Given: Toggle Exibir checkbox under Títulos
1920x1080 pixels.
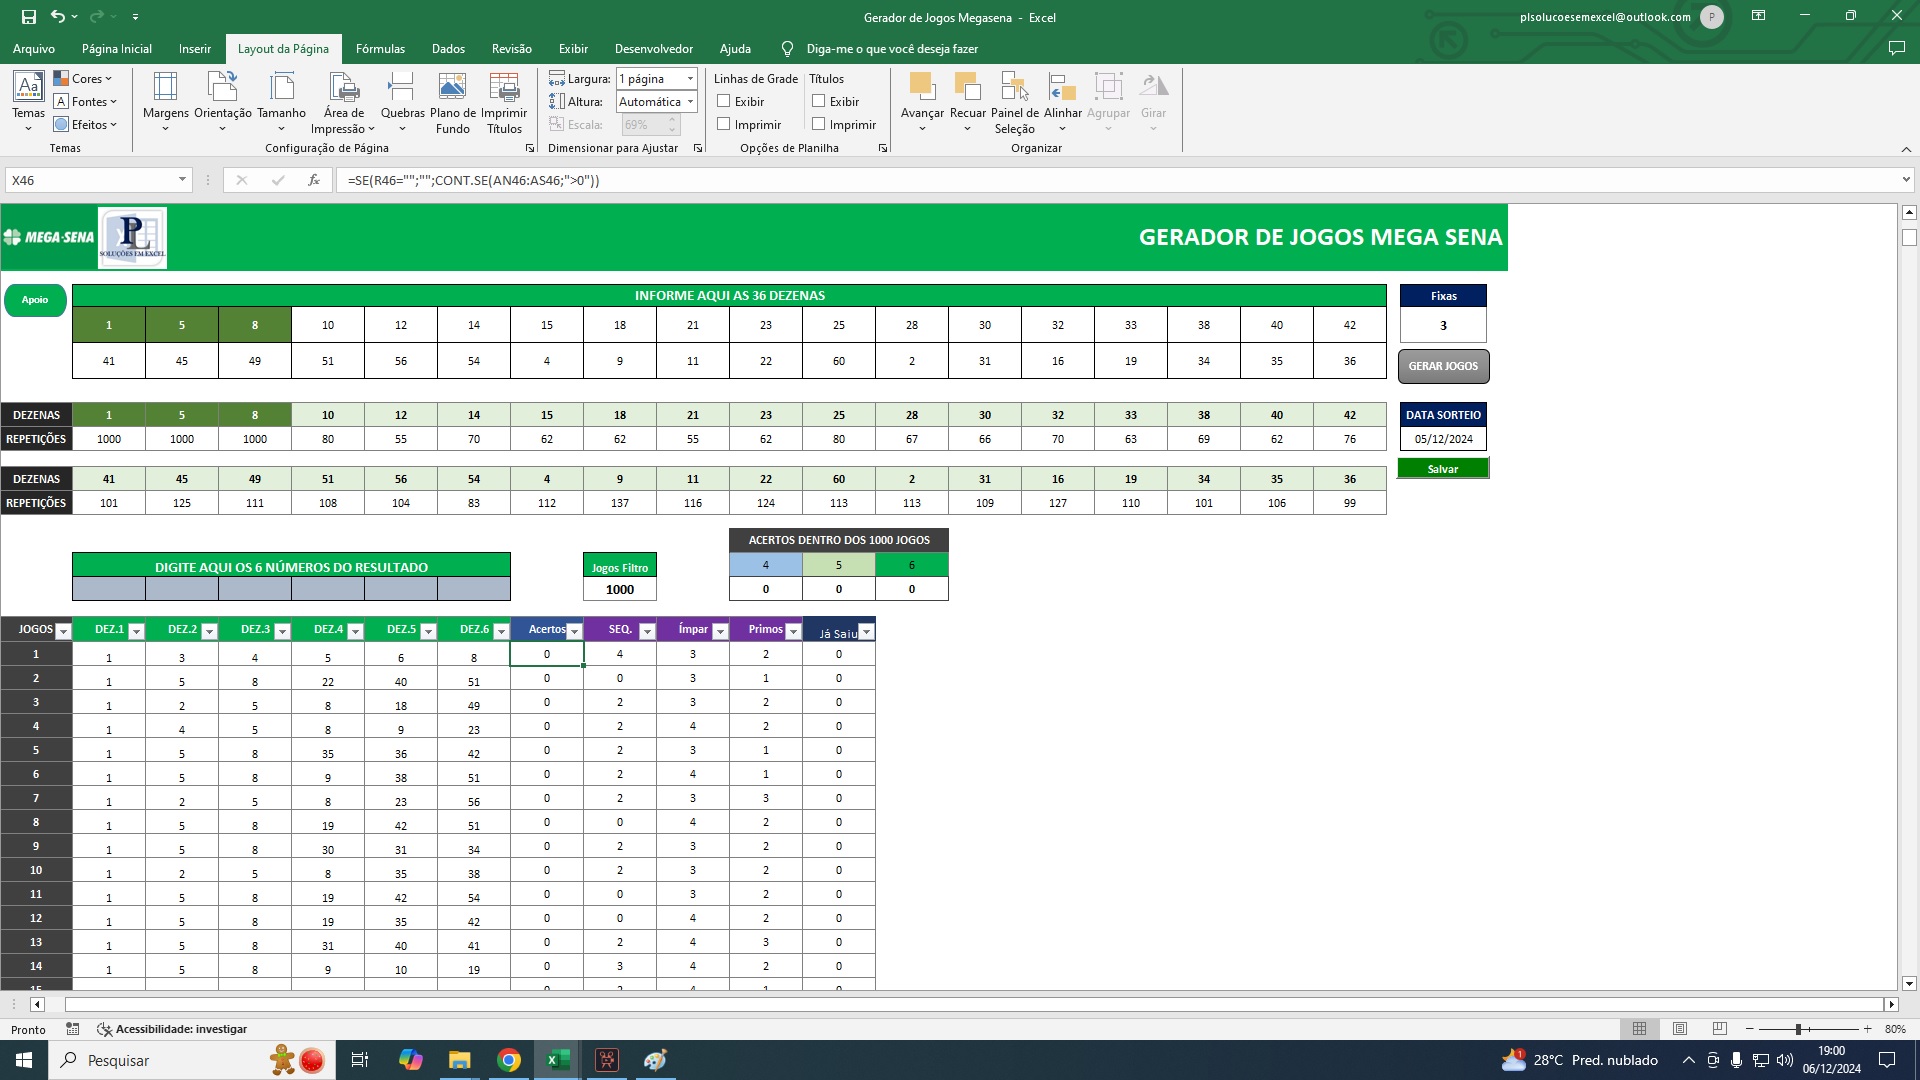Looking at the screenshot, I should (x=819, y=101).
